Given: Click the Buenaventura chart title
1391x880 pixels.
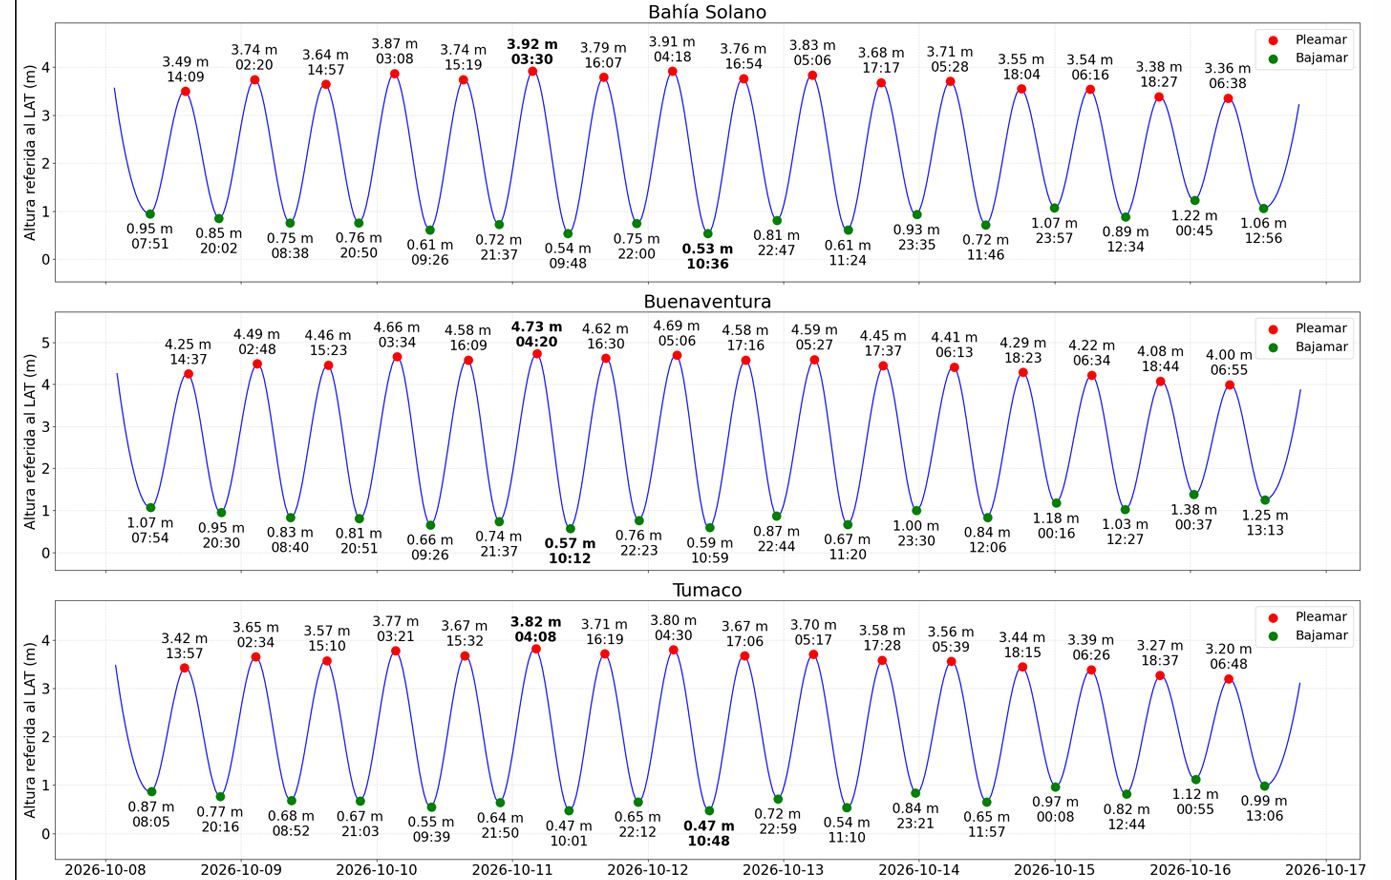Looking at the screenshot, I should pos(707,301).
